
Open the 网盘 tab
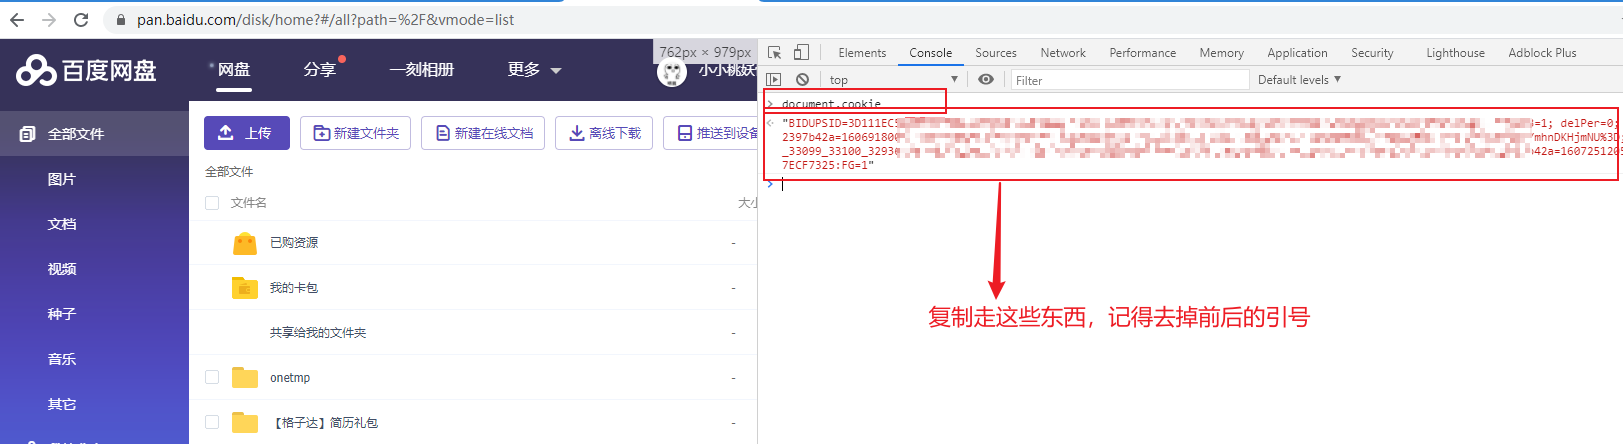(234, 69)
